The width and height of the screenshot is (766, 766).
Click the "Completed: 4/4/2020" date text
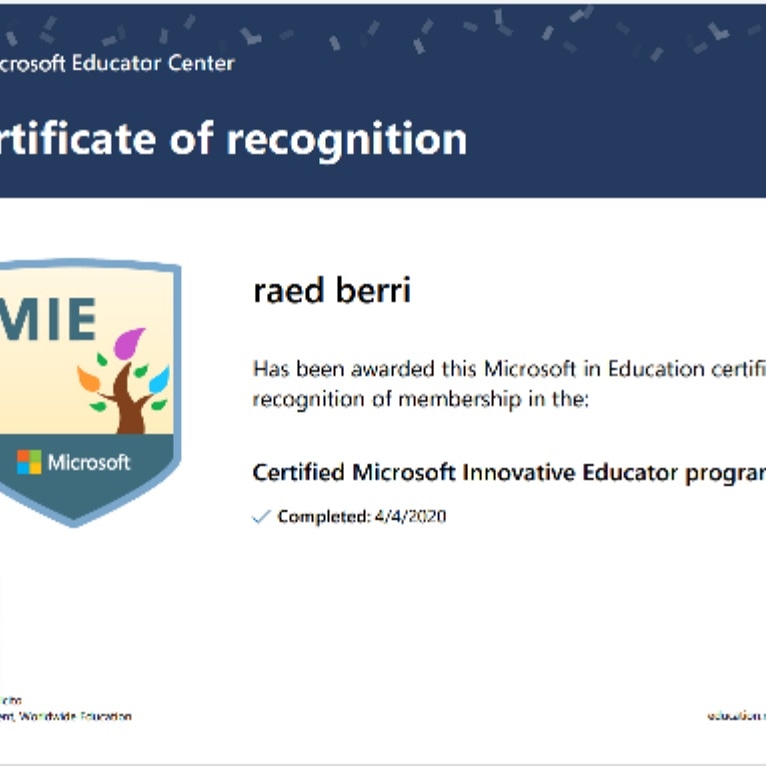(362, 516)
